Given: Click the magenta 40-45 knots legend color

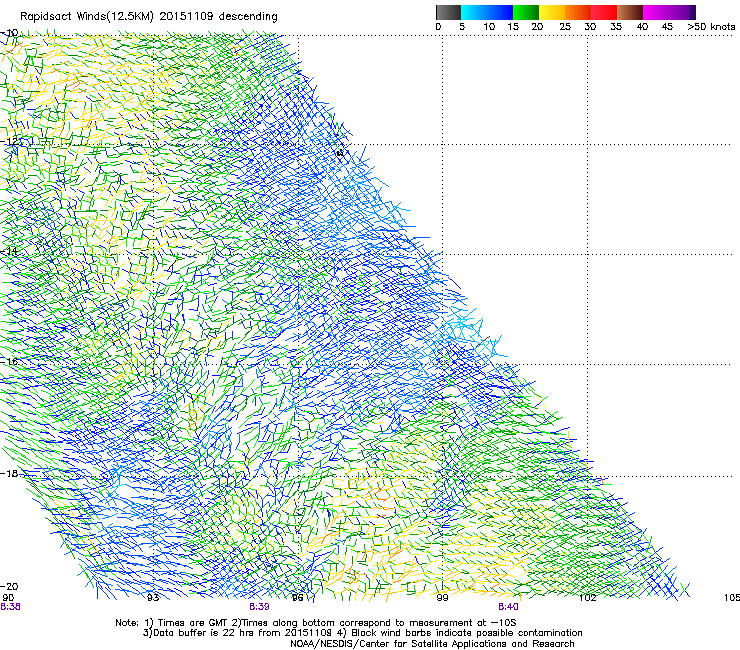Looking at the screenshot, I should 656,12.
